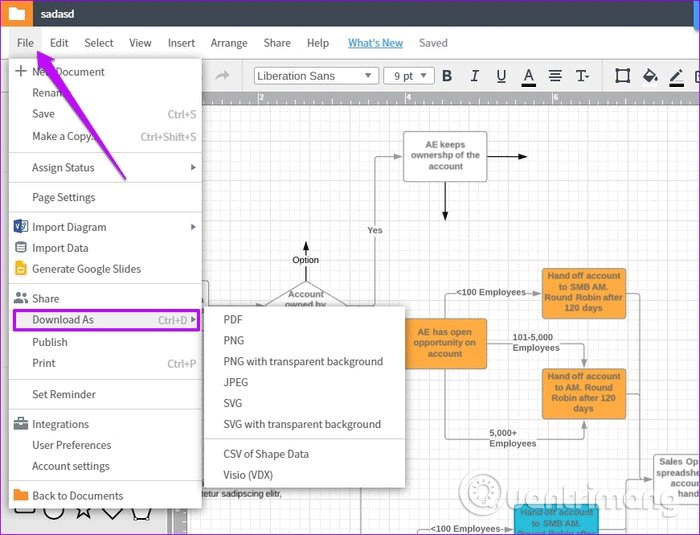Download as plain PNG
This screenshot has height=535, width=700.
click(304, 340)
